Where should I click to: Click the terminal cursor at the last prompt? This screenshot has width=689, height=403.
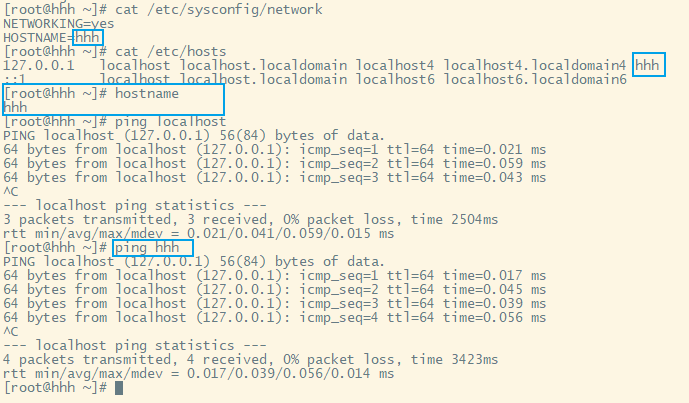coord(118,387)
